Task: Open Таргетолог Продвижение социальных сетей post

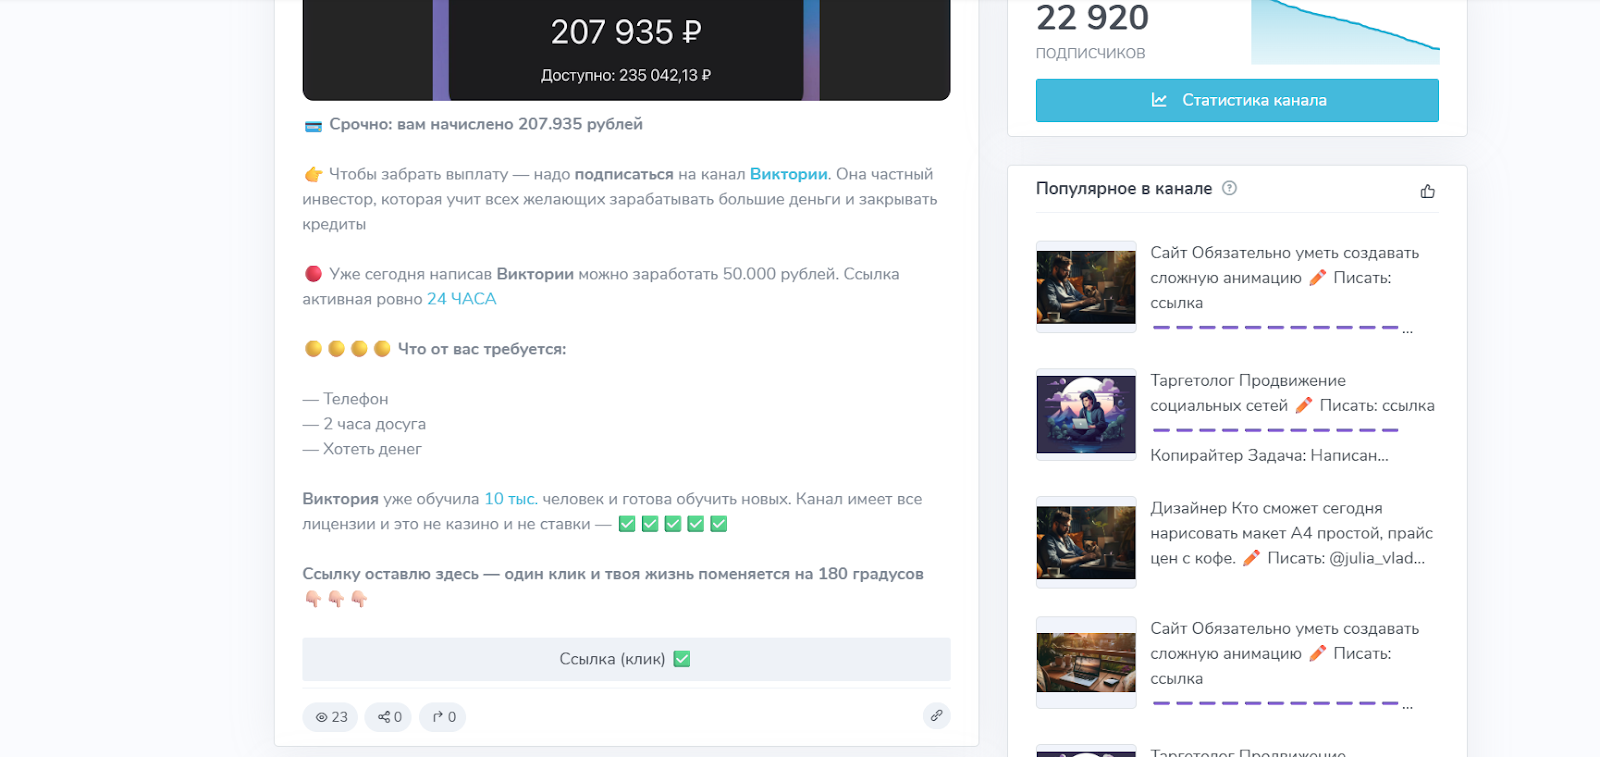Action: [x=1291, y=393]
